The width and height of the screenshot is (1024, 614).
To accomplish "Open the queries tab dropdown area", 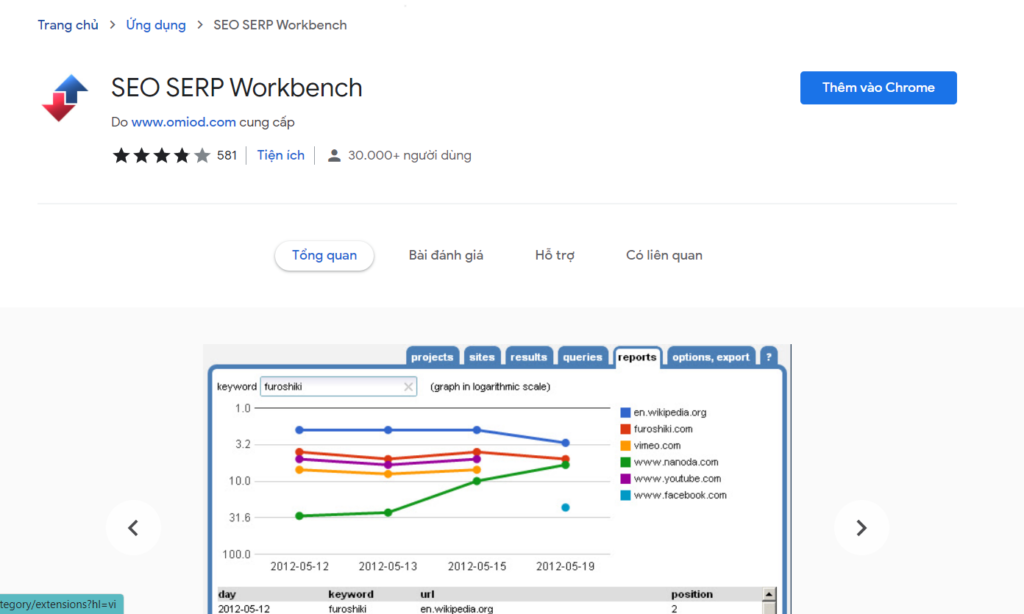I will point(583,356).
